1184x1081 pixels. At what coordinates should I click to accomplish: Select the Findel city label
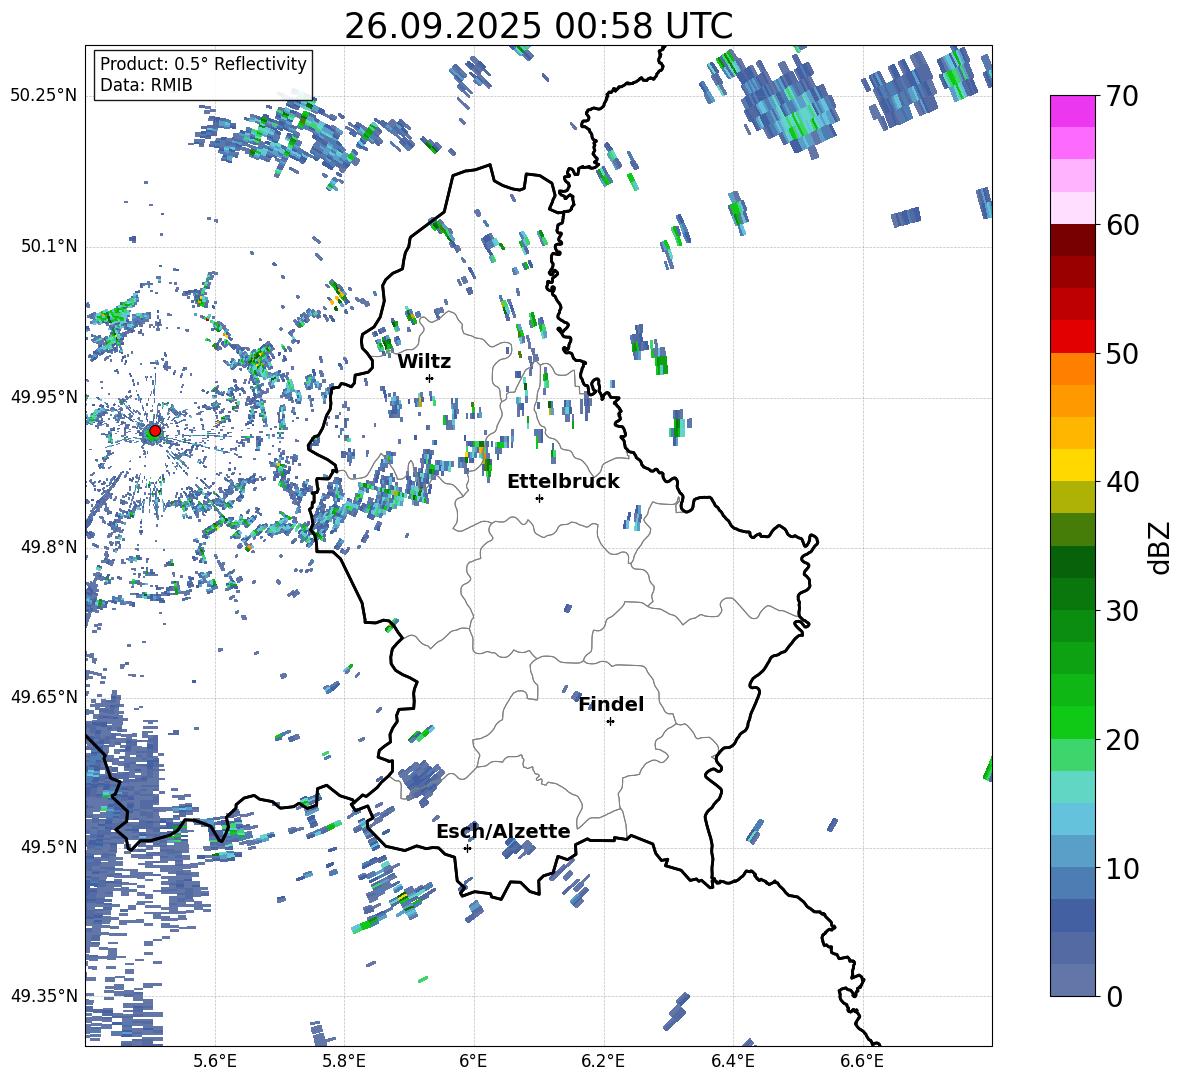(611, 704)
